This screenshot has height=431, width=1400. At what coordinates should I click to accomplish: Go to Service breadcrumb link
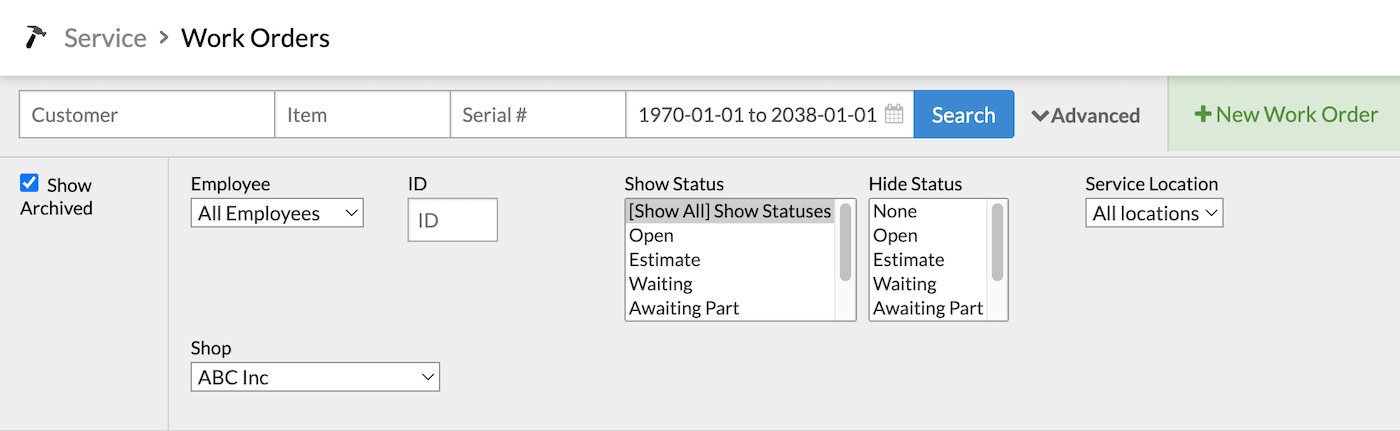(105, 38)
